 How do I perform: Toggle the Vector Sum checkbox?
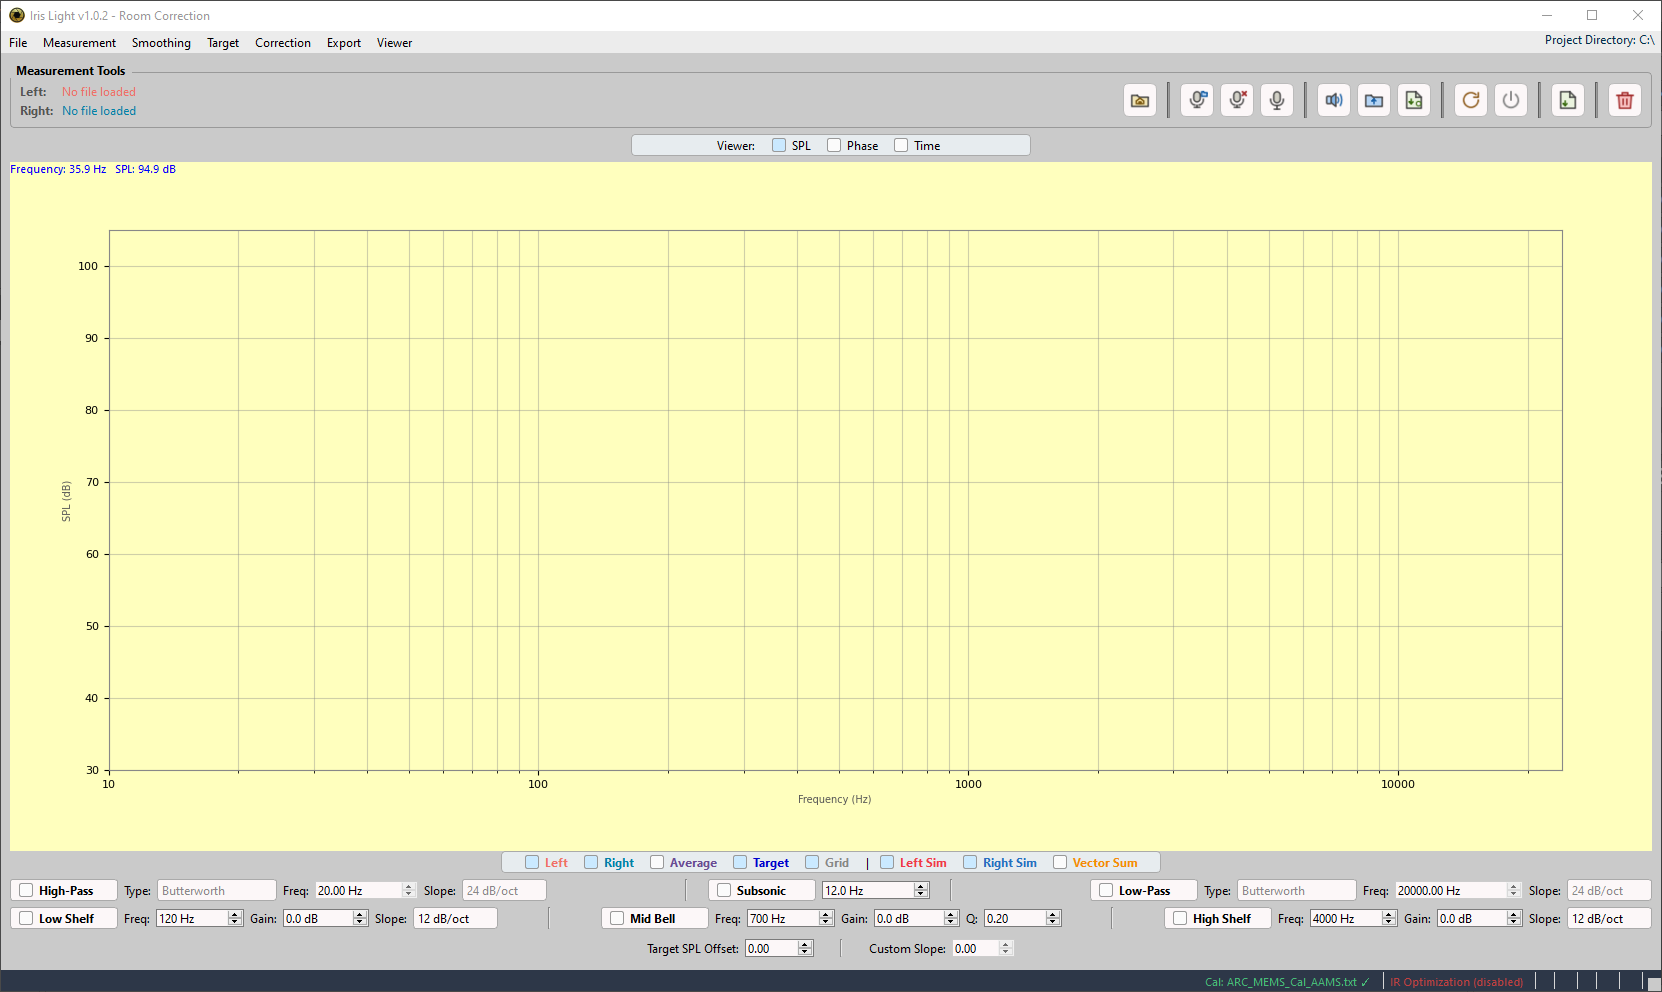pyautogui.click(x=1060, y=862)
